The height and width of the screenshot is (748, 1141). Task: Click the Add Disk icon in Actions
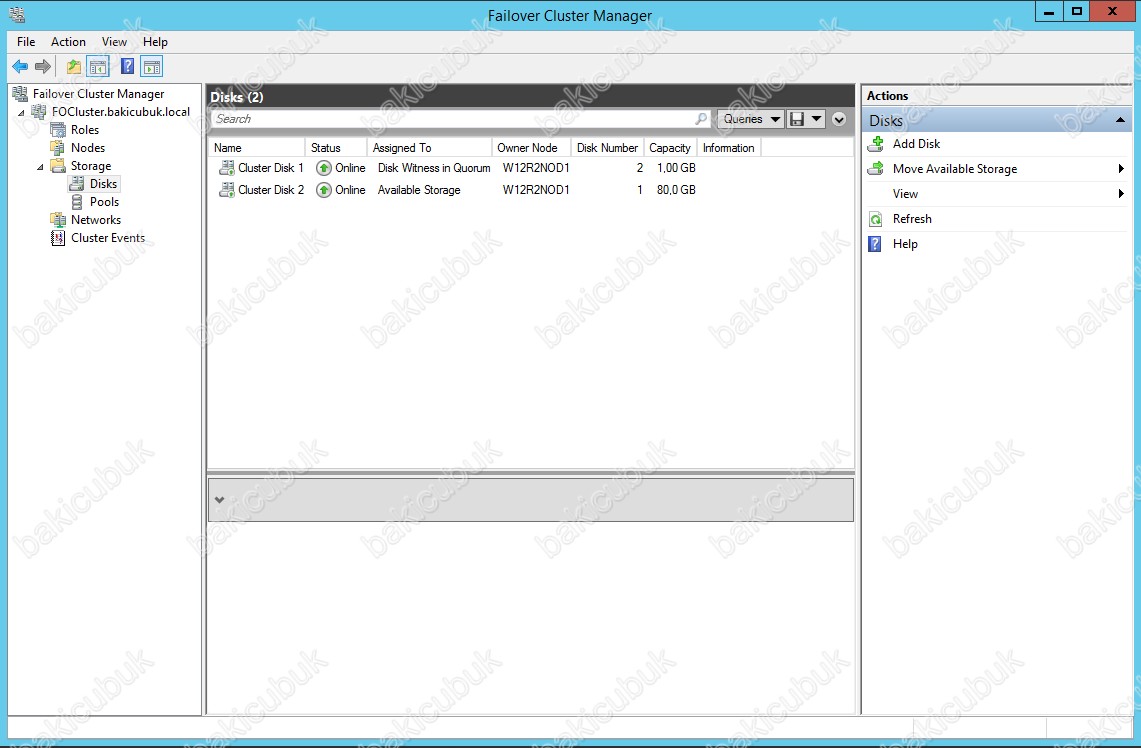[x=876, y=143]
